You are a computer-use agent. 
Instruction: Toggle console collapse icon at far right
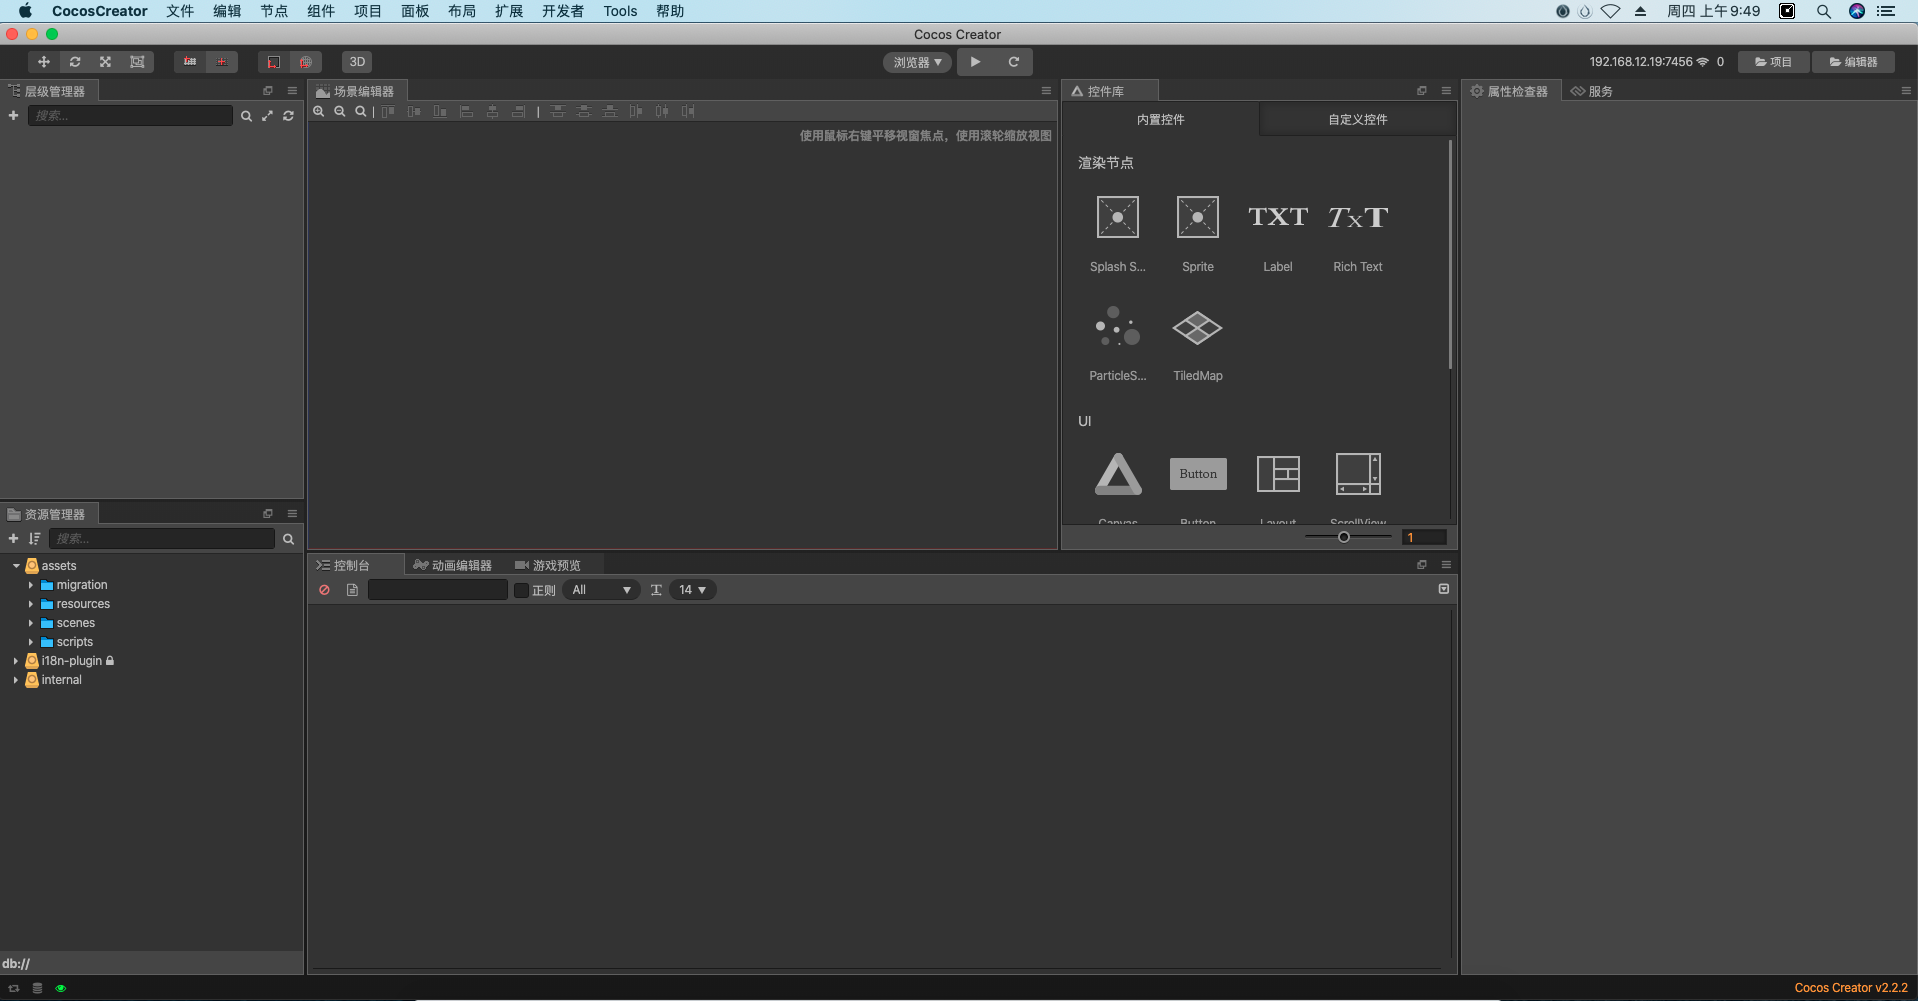tap(1444, 589)
